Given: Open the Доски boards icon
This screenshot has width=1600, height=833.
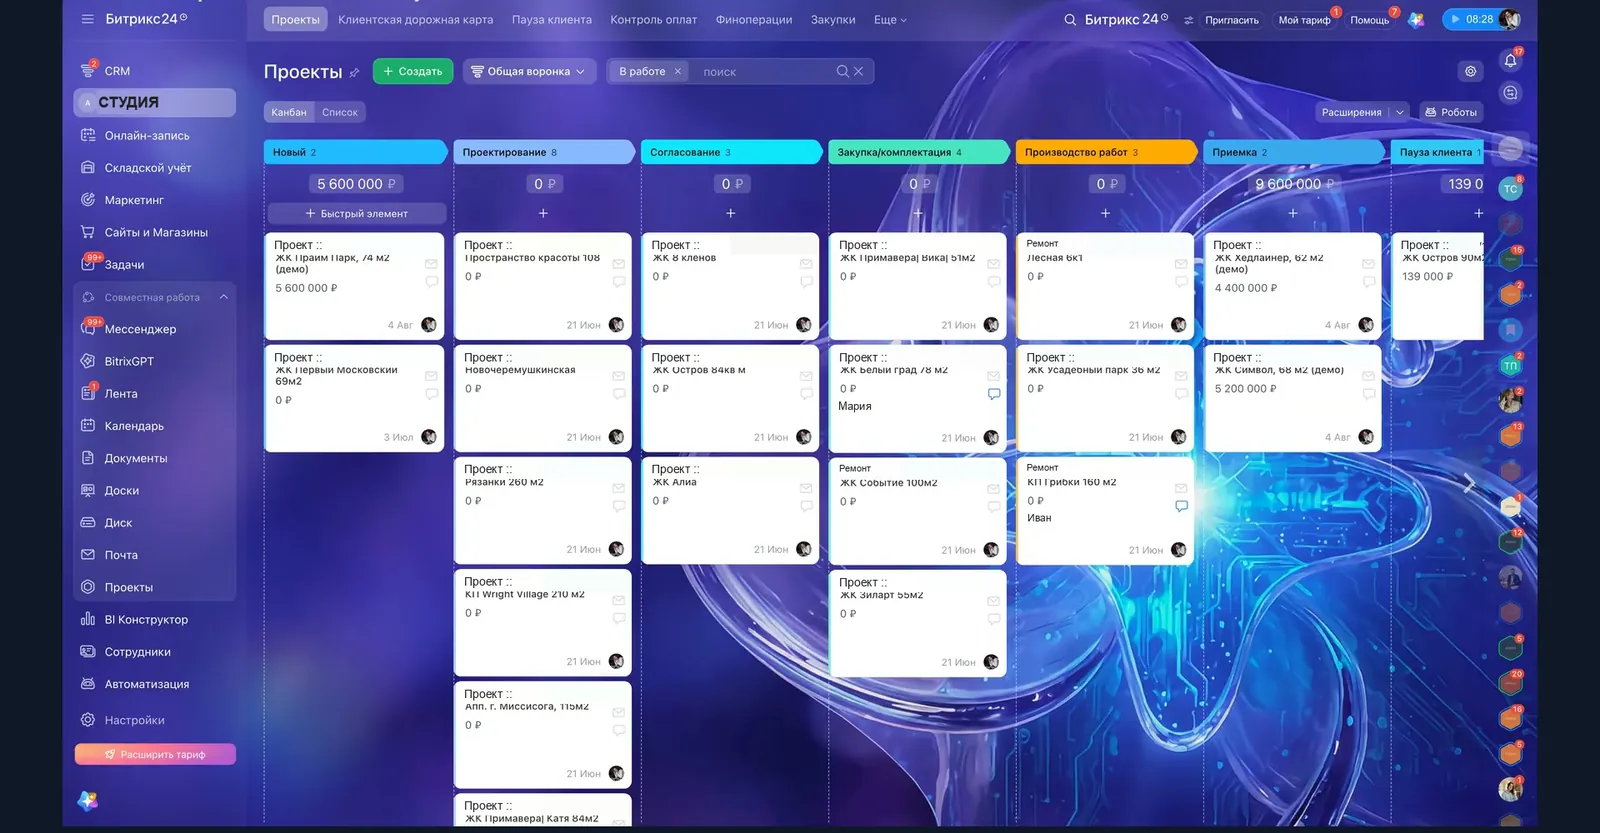Looking at the screenshot, I should coord(88,490).
